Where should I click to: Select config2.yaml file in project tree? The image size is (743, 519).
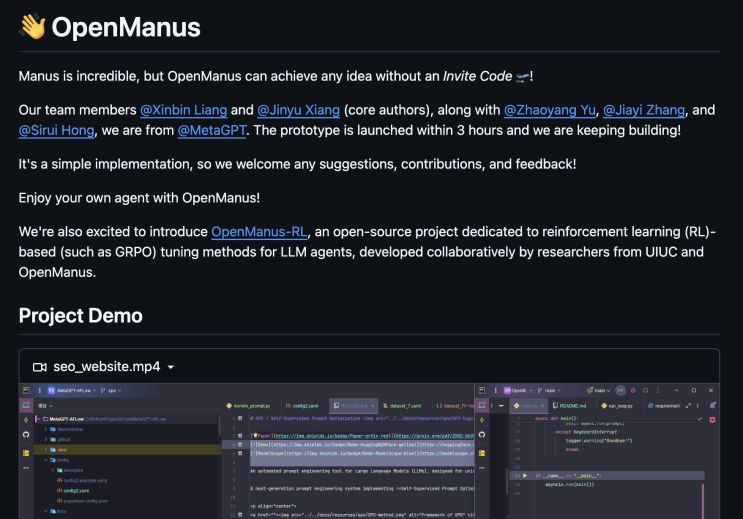(72, 491)
